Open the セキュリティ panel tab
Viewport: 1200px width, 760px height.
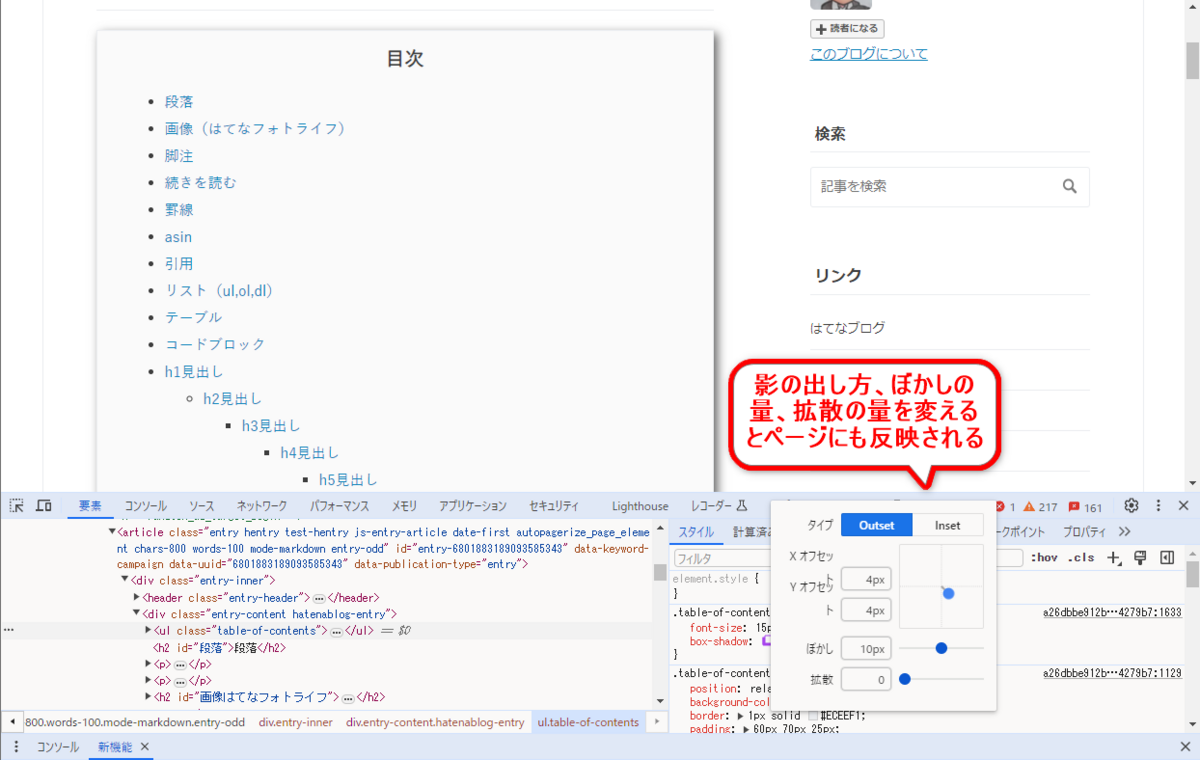click(x=554, y=506)
